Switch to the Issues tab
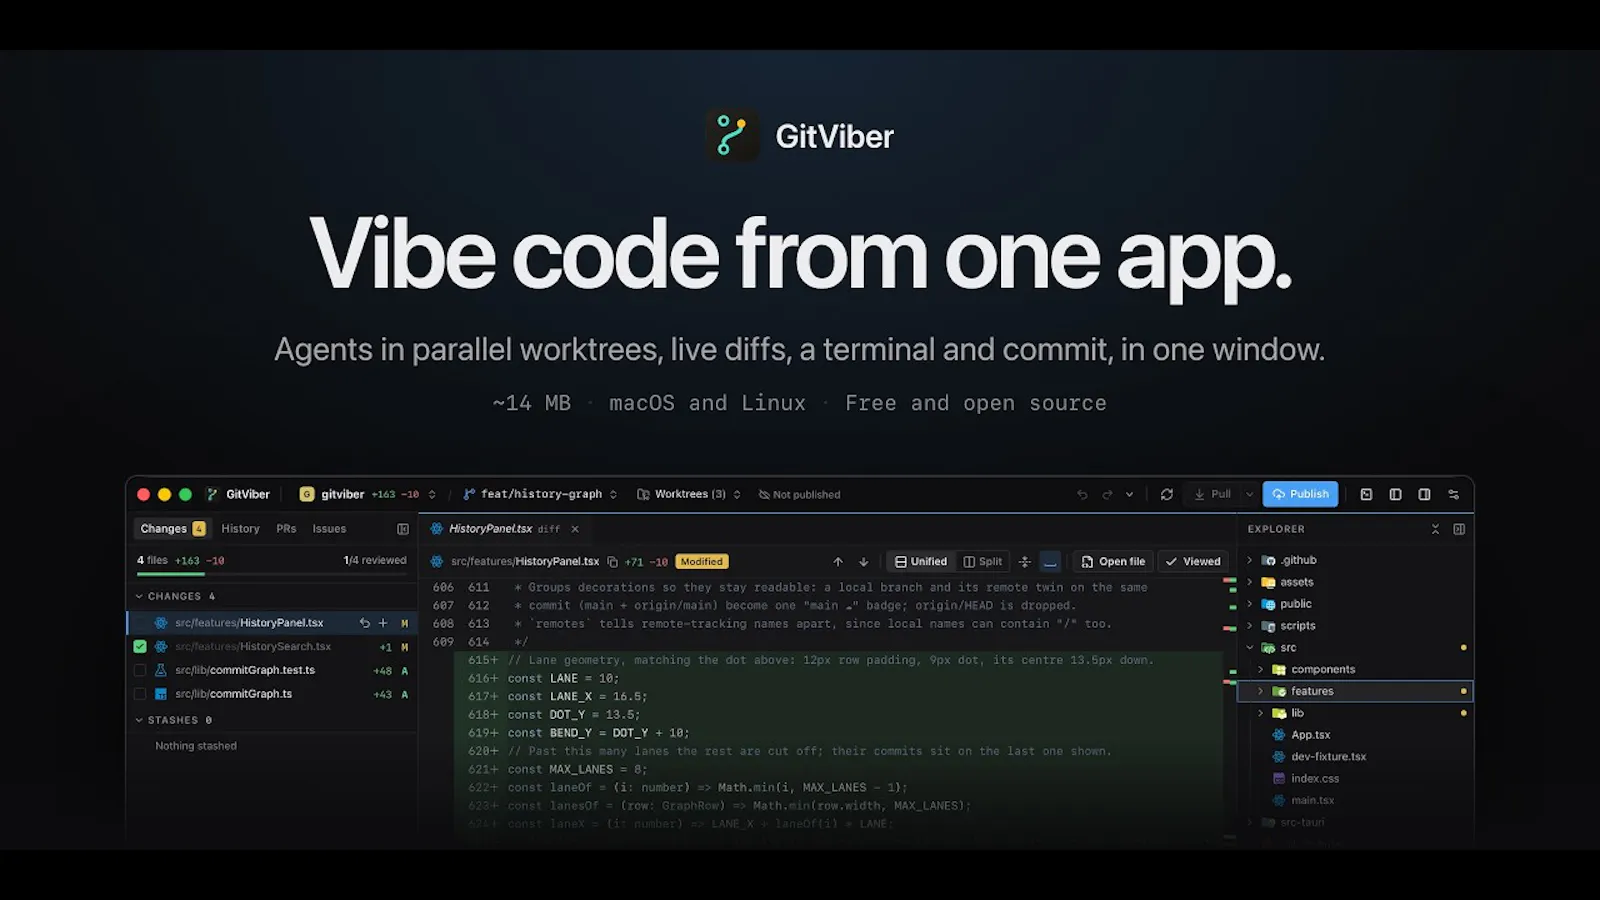 point(329,529)
